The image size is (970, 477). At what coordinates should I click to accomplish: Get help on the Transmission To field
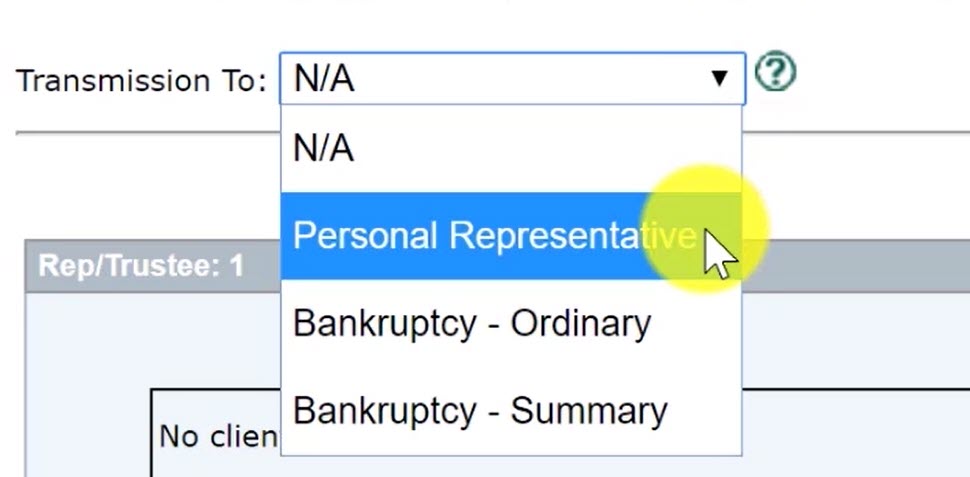[x=775, y=73]
